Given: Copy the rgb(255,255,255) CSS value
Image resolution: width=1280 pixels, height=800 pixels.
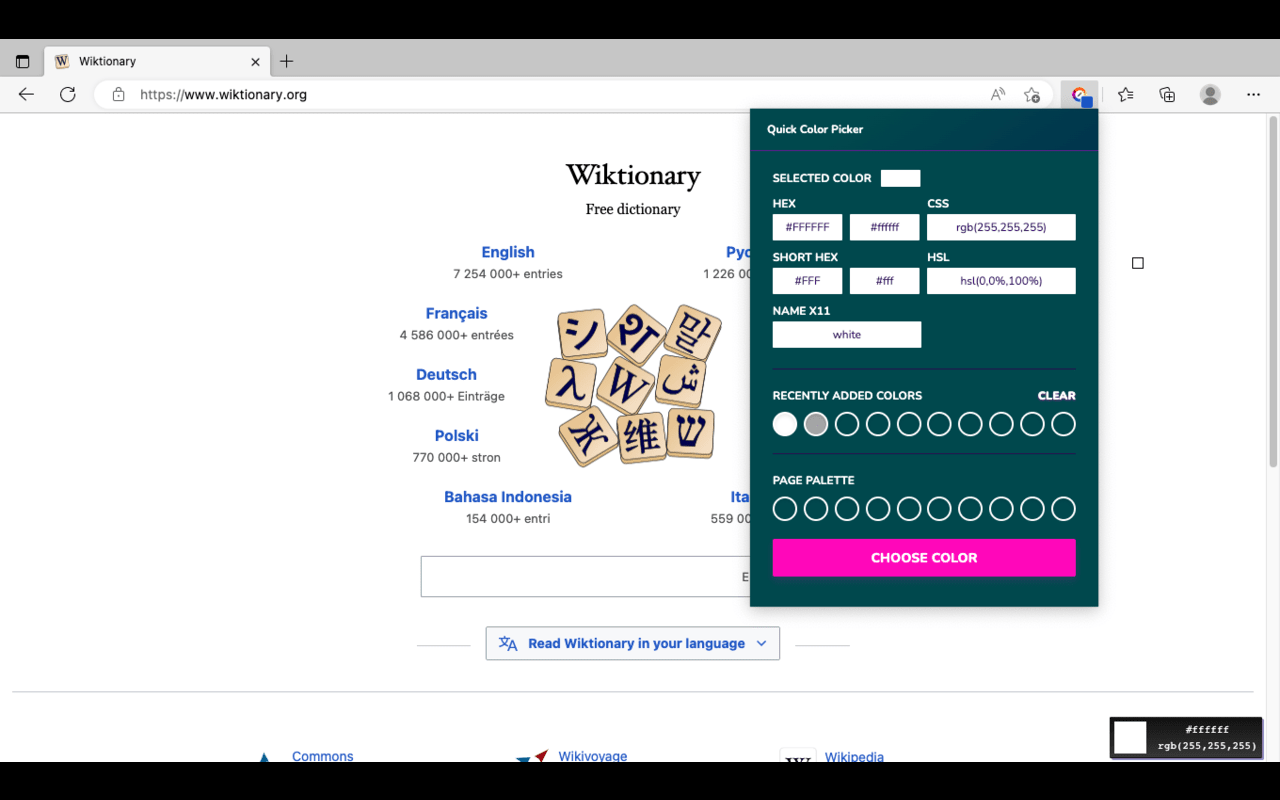Looking at the screenshot, I should pyautogui.click(x=1001, y=227).
